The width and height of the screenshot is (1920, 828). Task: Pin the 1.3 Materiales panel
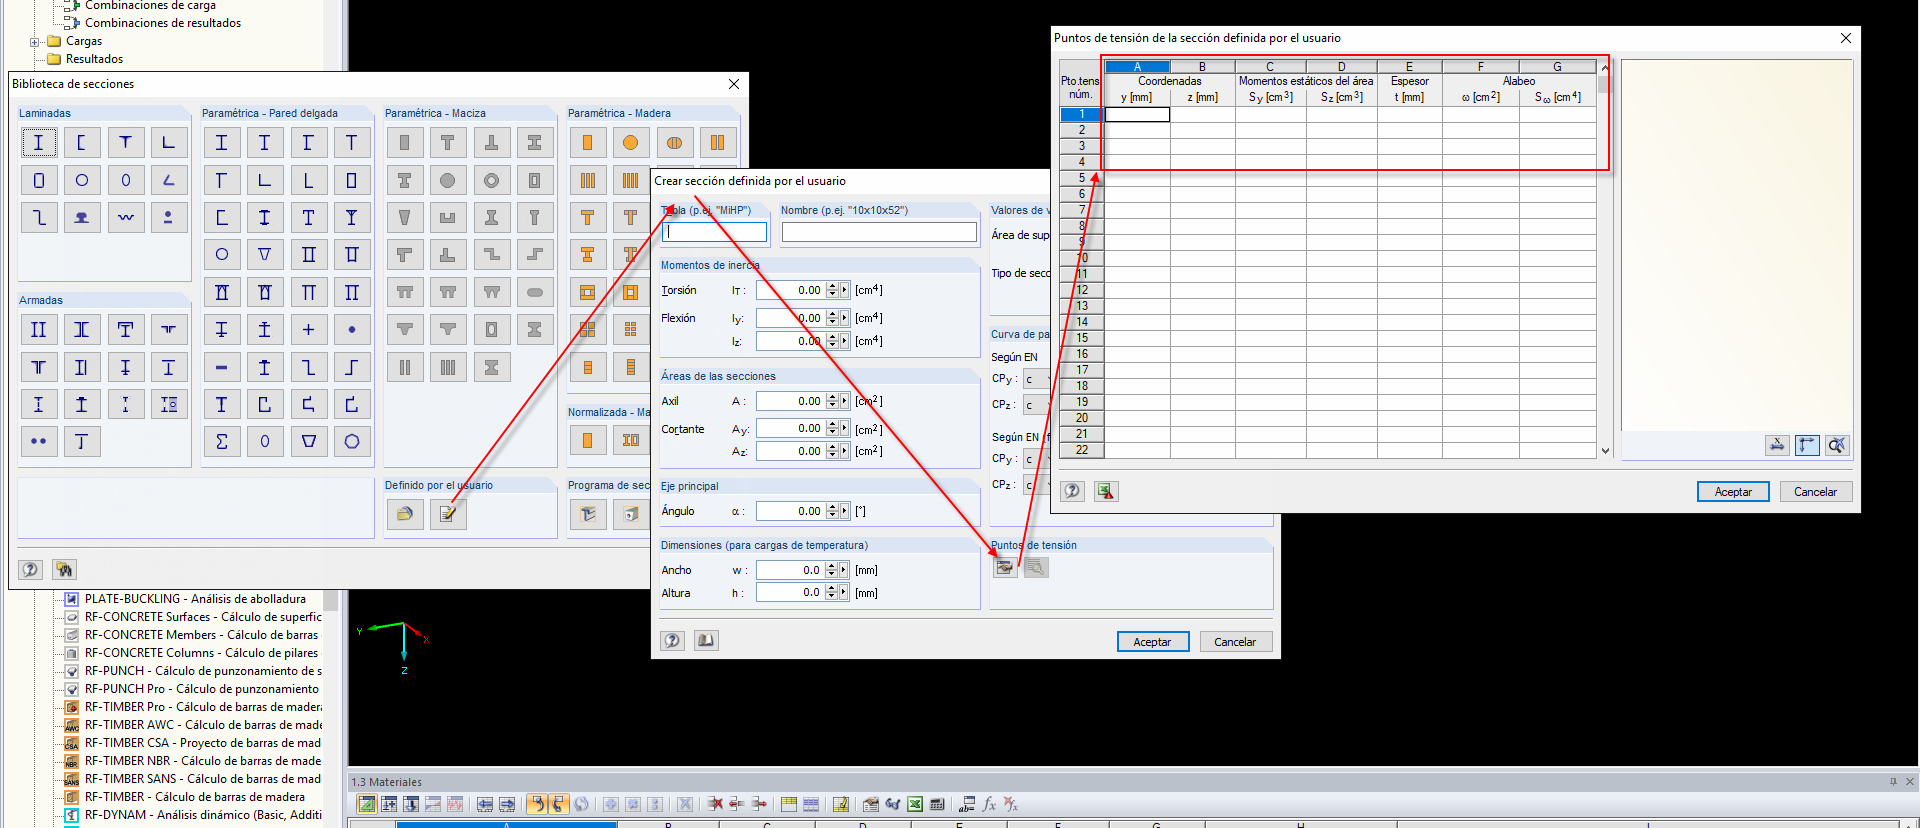pos(1892,782)
